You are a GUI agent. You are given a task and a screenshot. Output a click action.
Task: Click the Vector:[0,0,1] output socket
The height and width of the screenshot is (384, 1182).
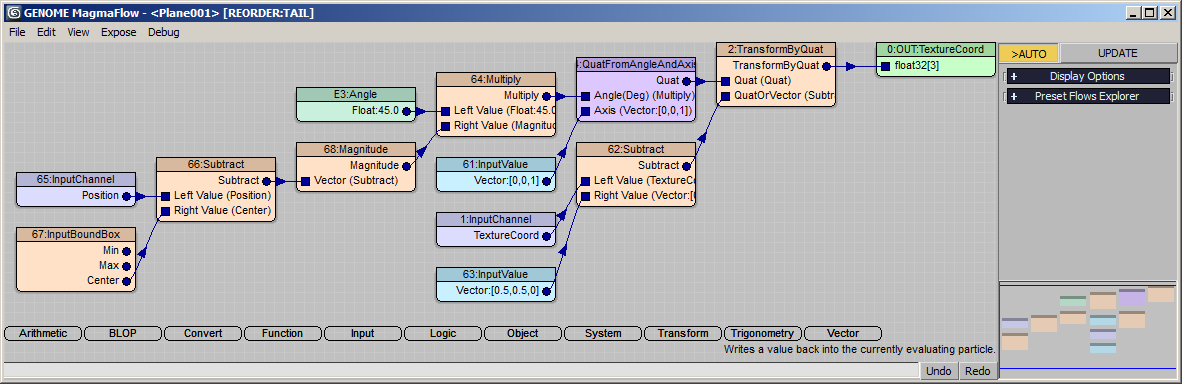pyautogui.click(x=547, y=181)
